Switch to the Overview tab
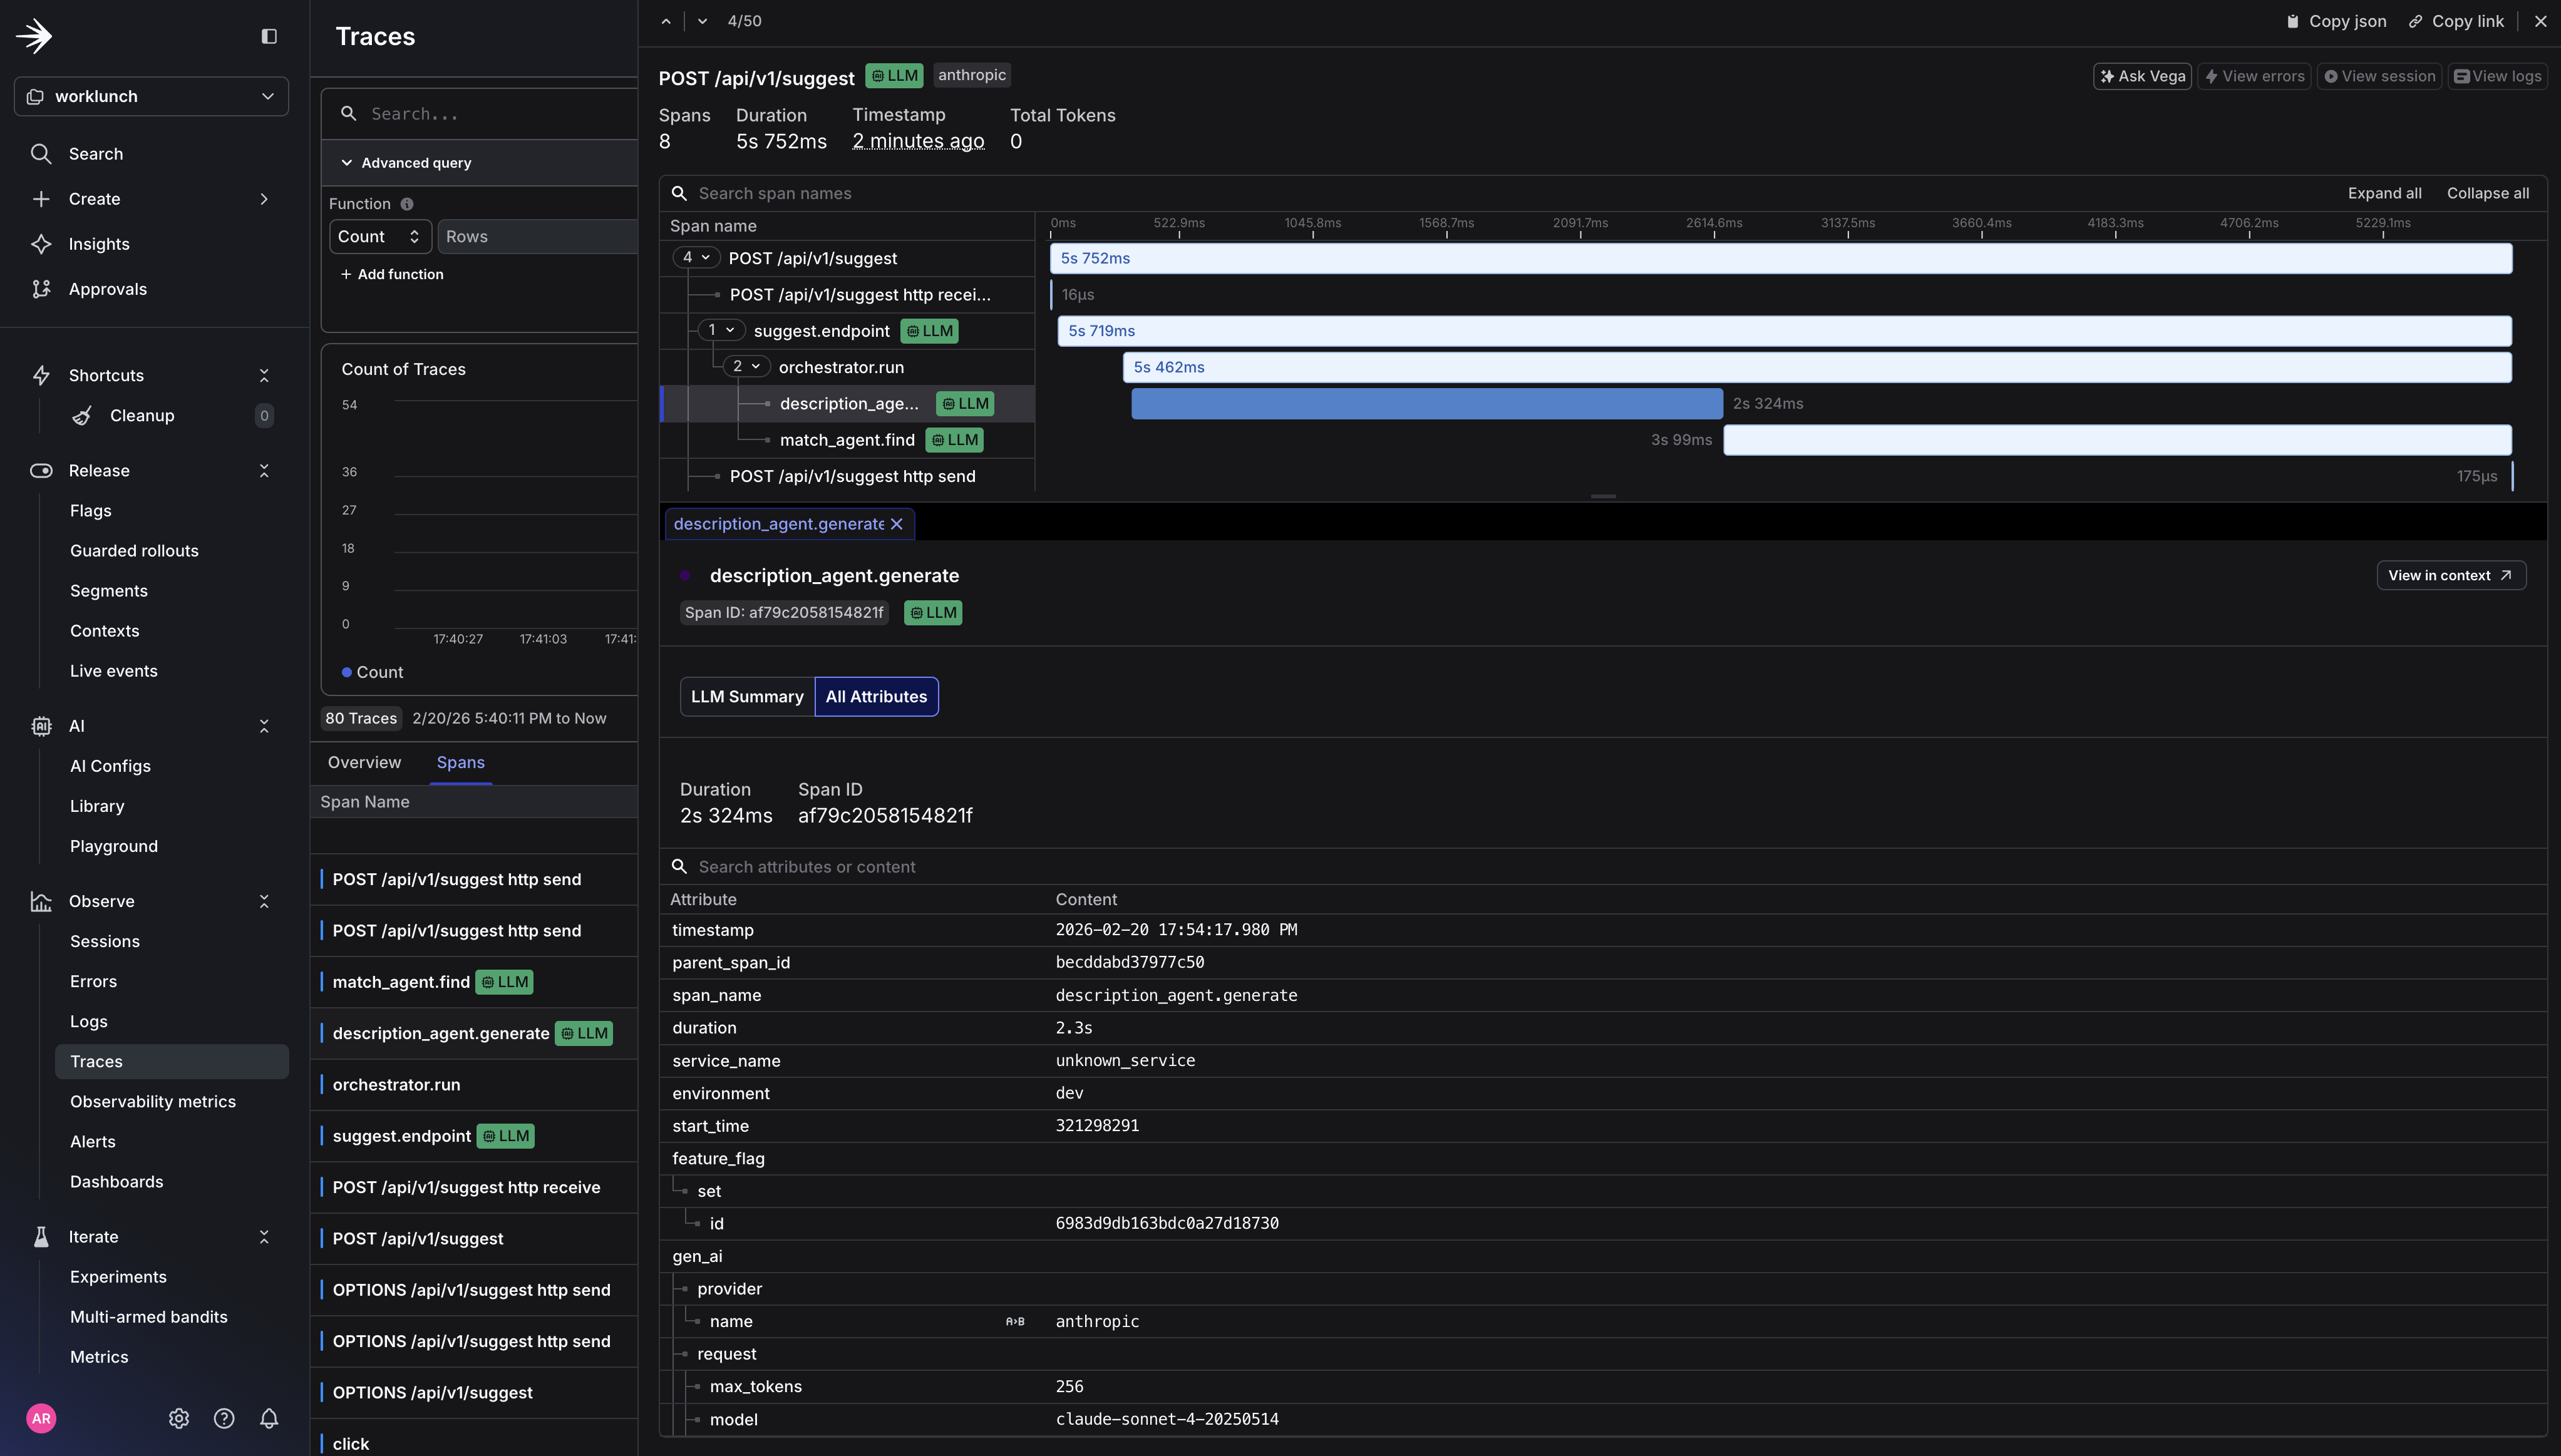2561x1456 pixels. point(364,762)
